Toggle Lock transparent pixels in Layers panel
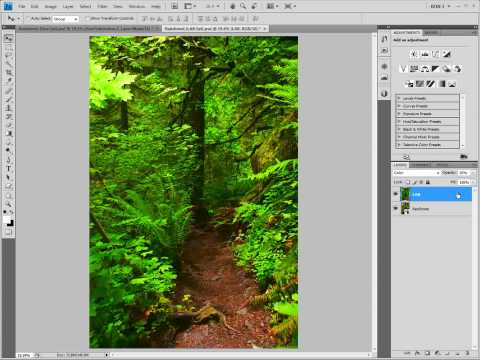Screen dimensions: 480x360 coord(408,182)
